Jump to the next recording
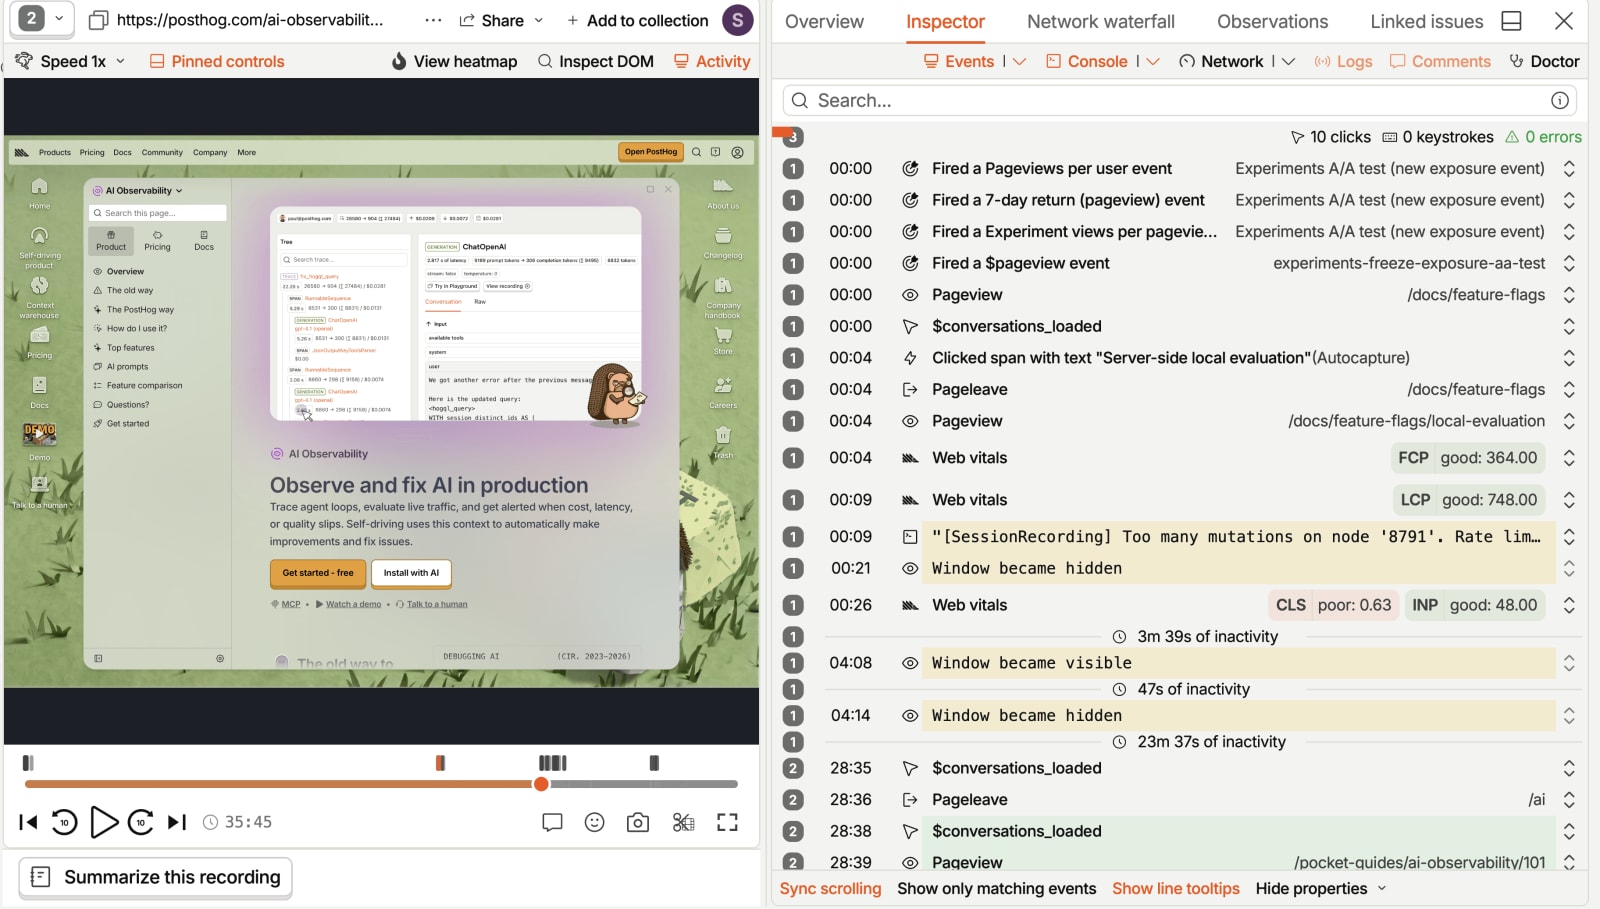 pos(177,822)
